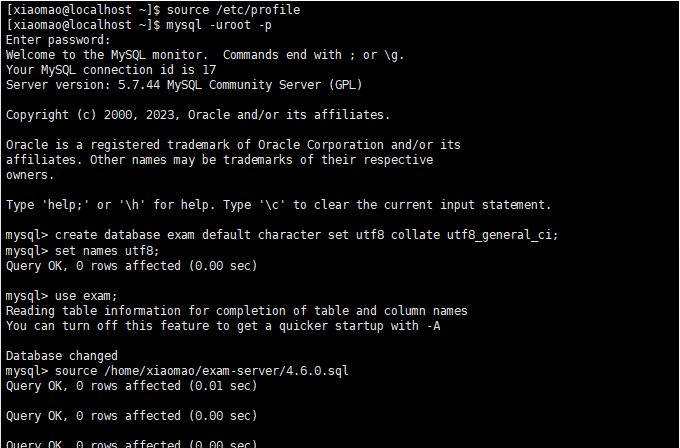This screenshot has height=448, width=680.
Task: Click the 'Reading table information' message
Action: [237, 311]
